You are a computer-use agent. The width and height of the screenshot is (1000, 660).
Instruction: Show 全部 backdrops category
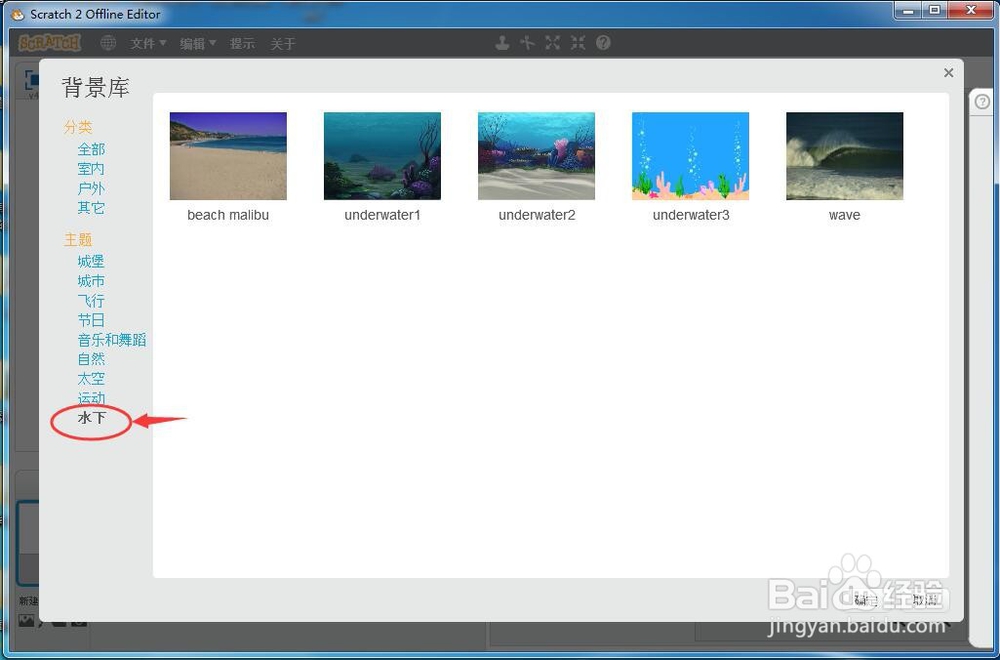point(91,149)
